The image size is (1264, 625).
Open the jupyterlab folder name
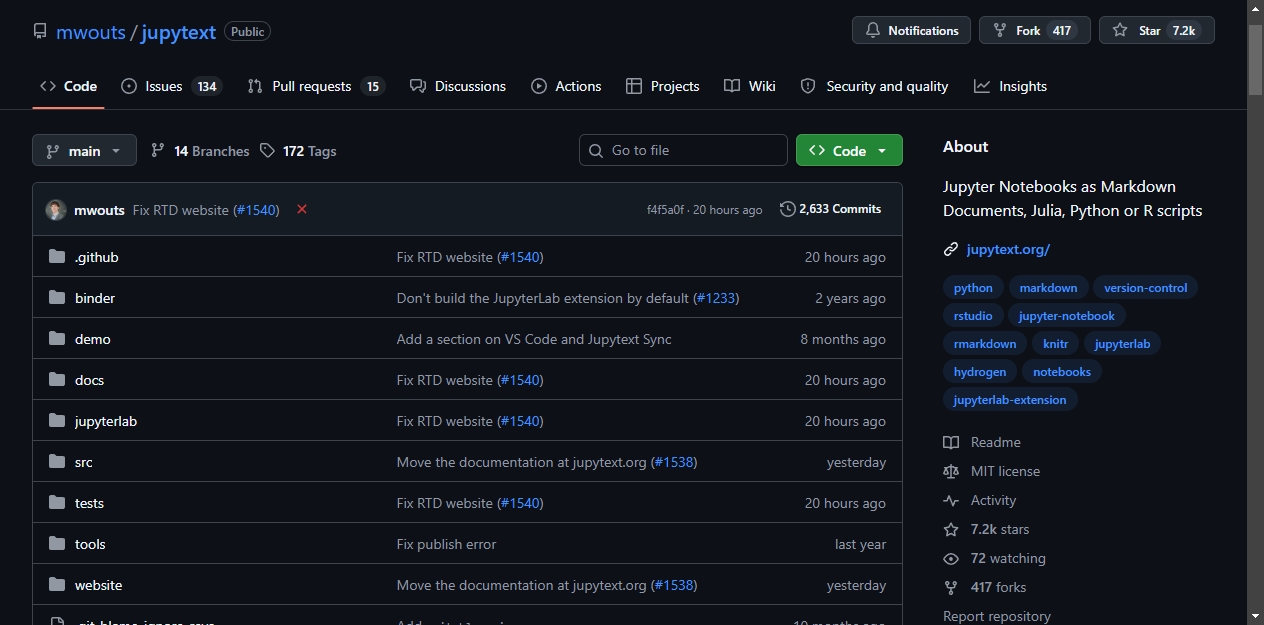tap(106, 421)
